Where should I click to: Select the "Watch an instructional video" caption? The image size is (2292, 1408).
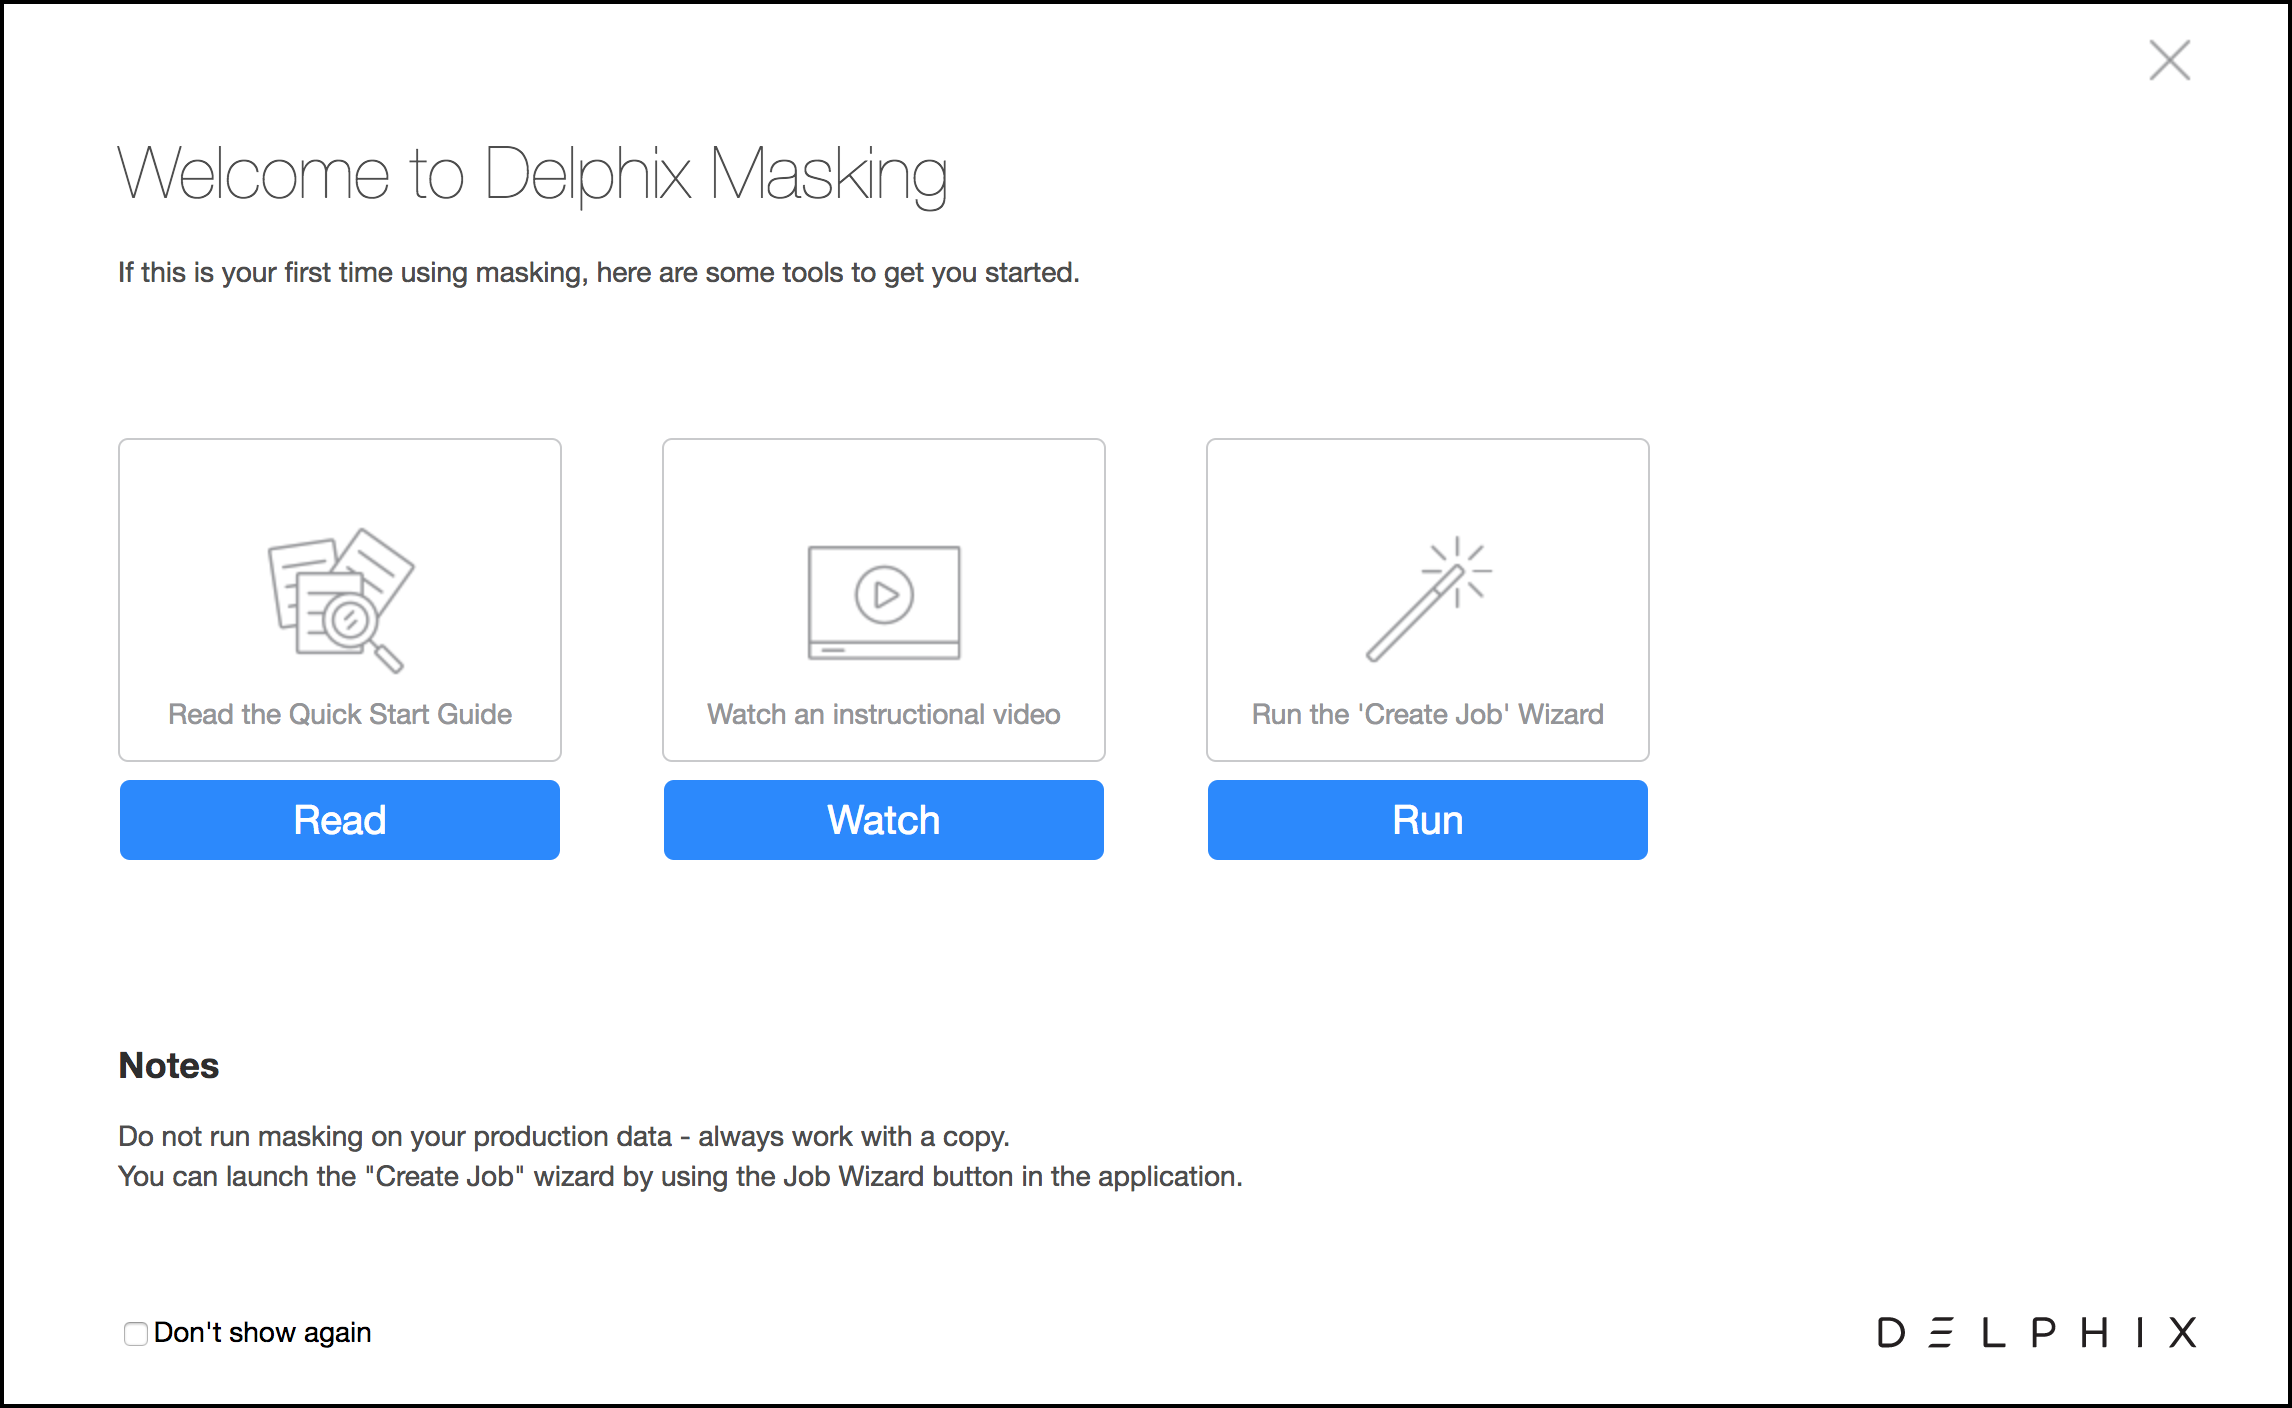click(x=884, y=714)
